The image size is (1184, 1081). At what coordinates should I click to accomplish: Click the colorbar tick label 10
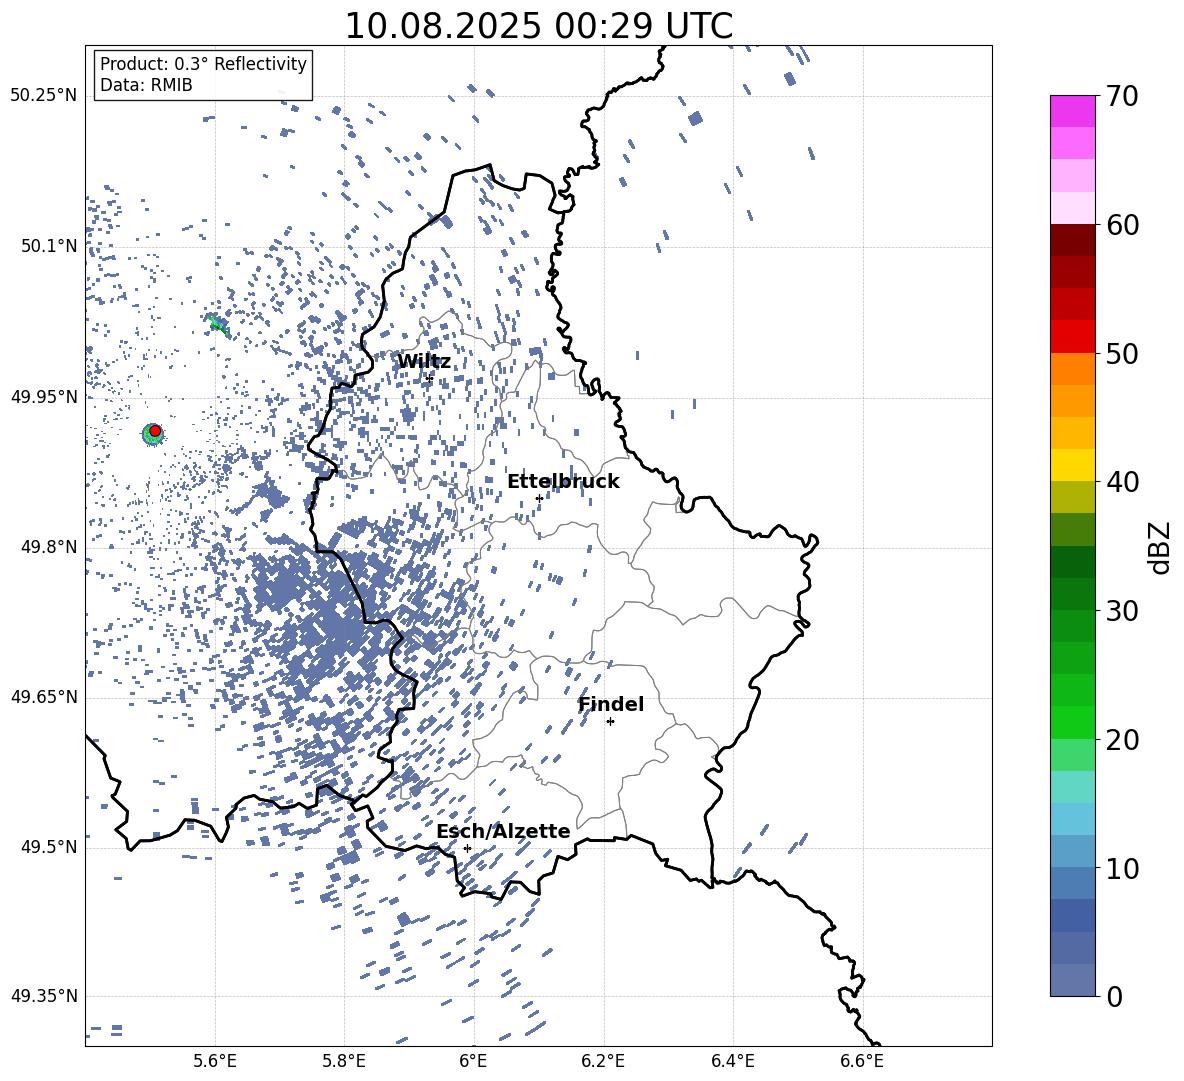coord(1122,868)
